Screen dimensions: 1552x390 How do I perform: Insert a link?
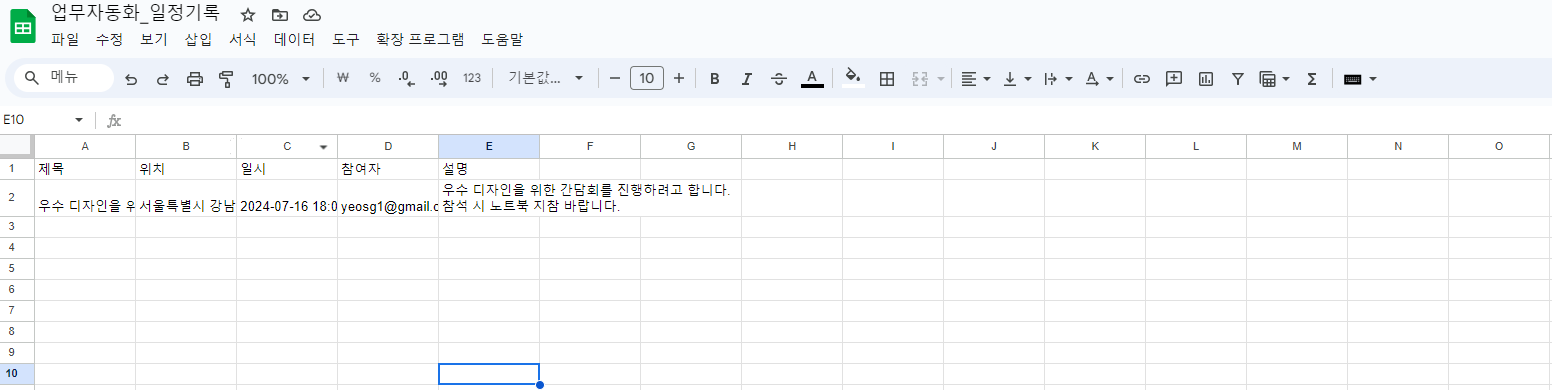1141,78
